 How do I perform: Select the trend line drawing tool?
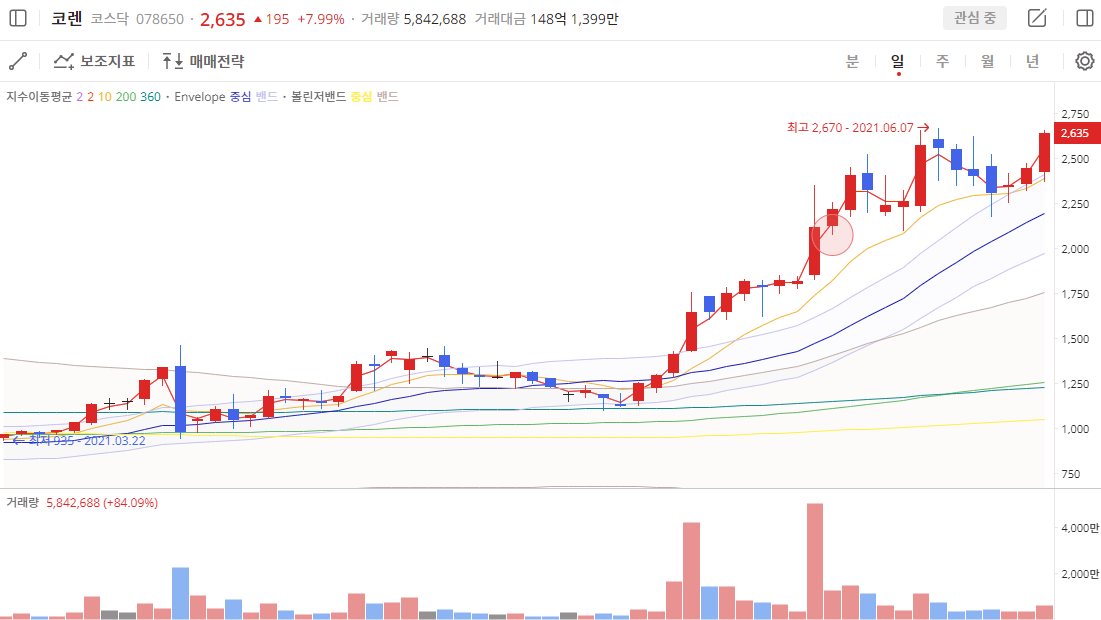(18, 61)
